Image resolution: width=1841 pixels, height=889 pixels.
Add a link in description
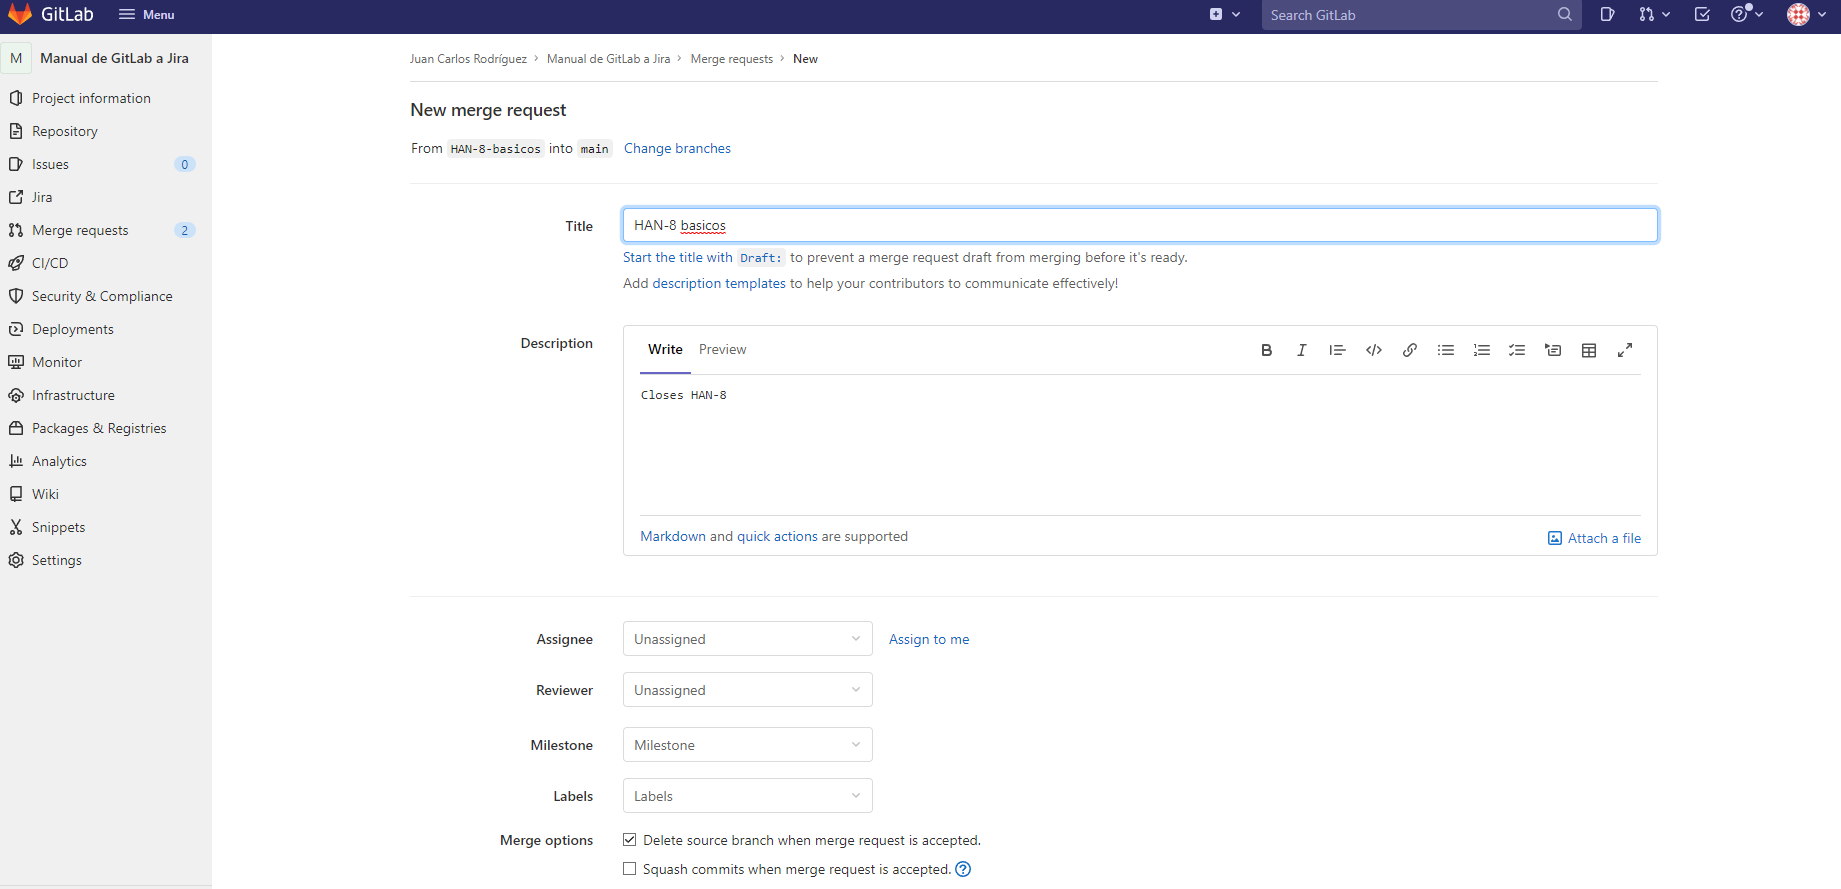tap(1409, 350)
